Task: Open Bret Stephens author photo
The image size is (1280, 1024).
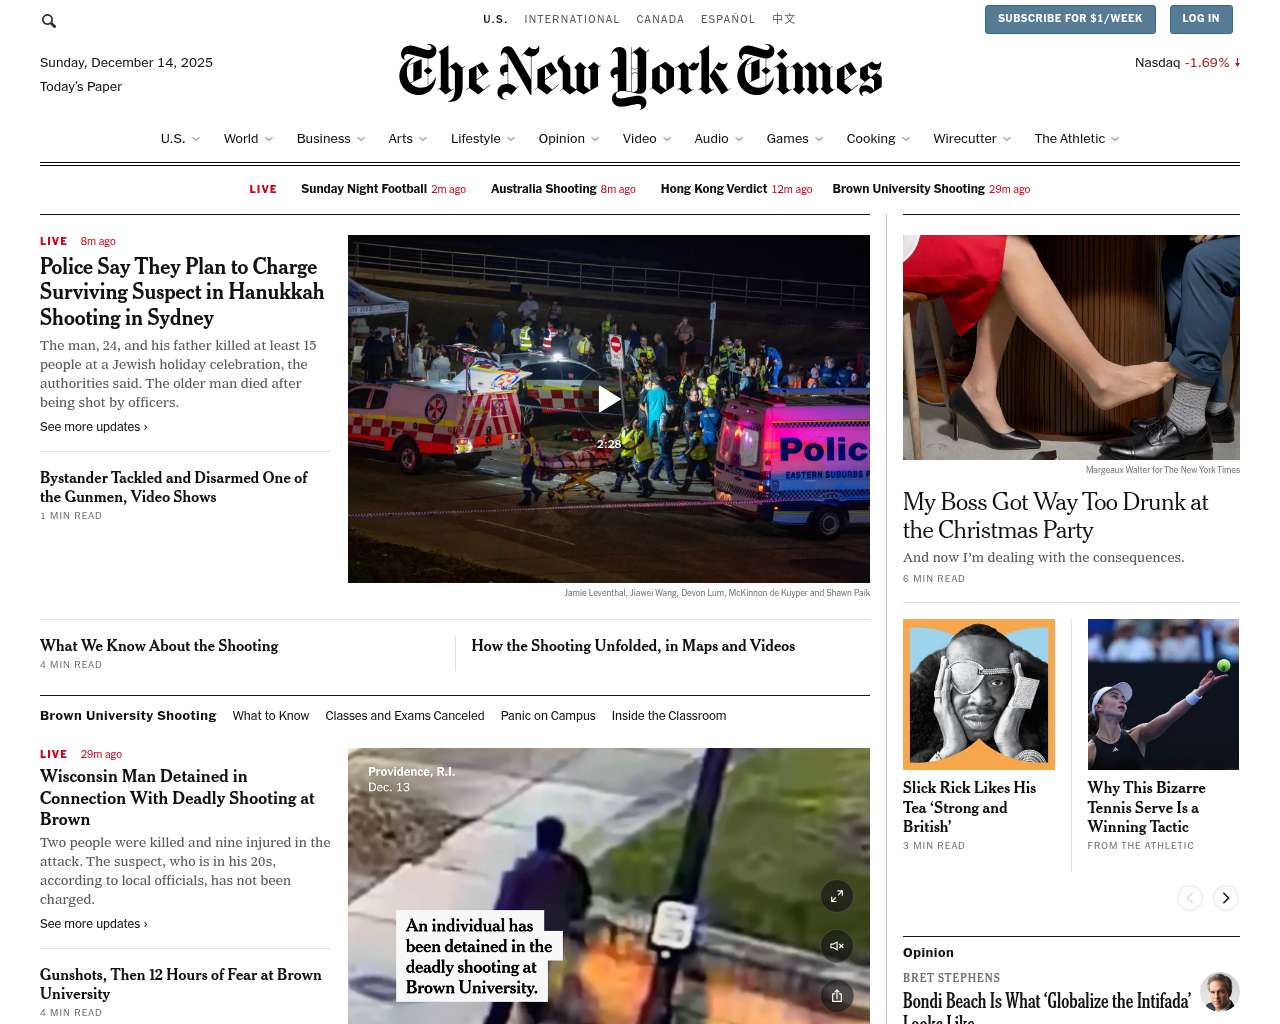Action: pyautogui.click(x=1220, y=992)
